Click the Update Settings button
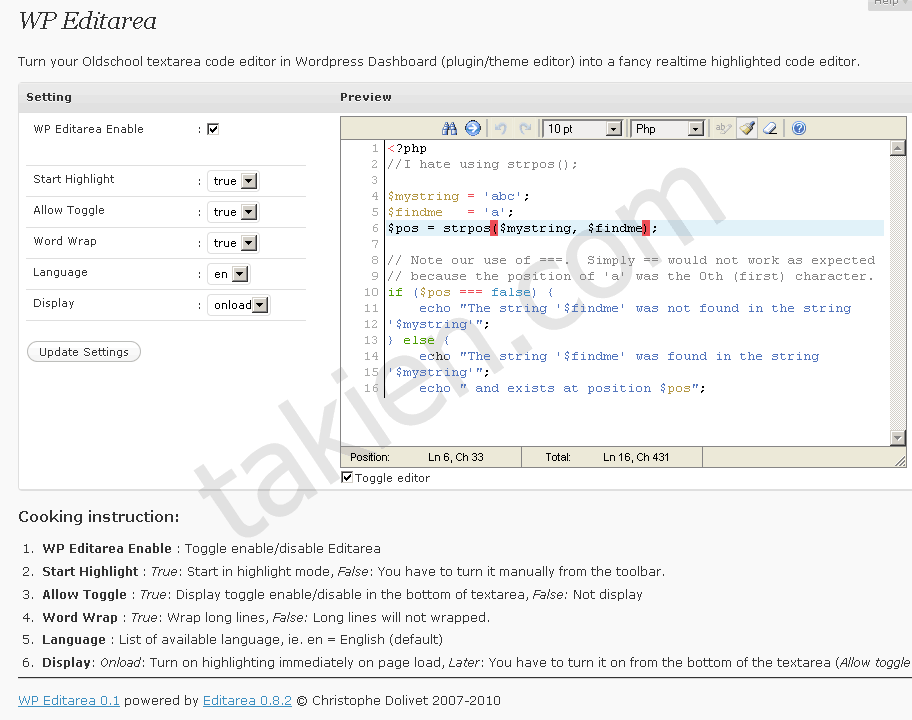The image size is (912, 720). (x=84, y=352)
